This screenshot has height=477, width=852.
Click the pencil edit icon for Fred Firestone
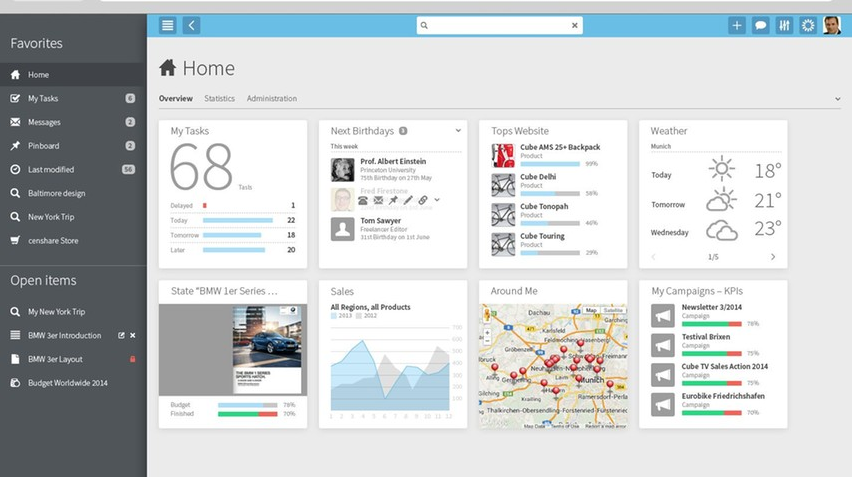(408, 201)
